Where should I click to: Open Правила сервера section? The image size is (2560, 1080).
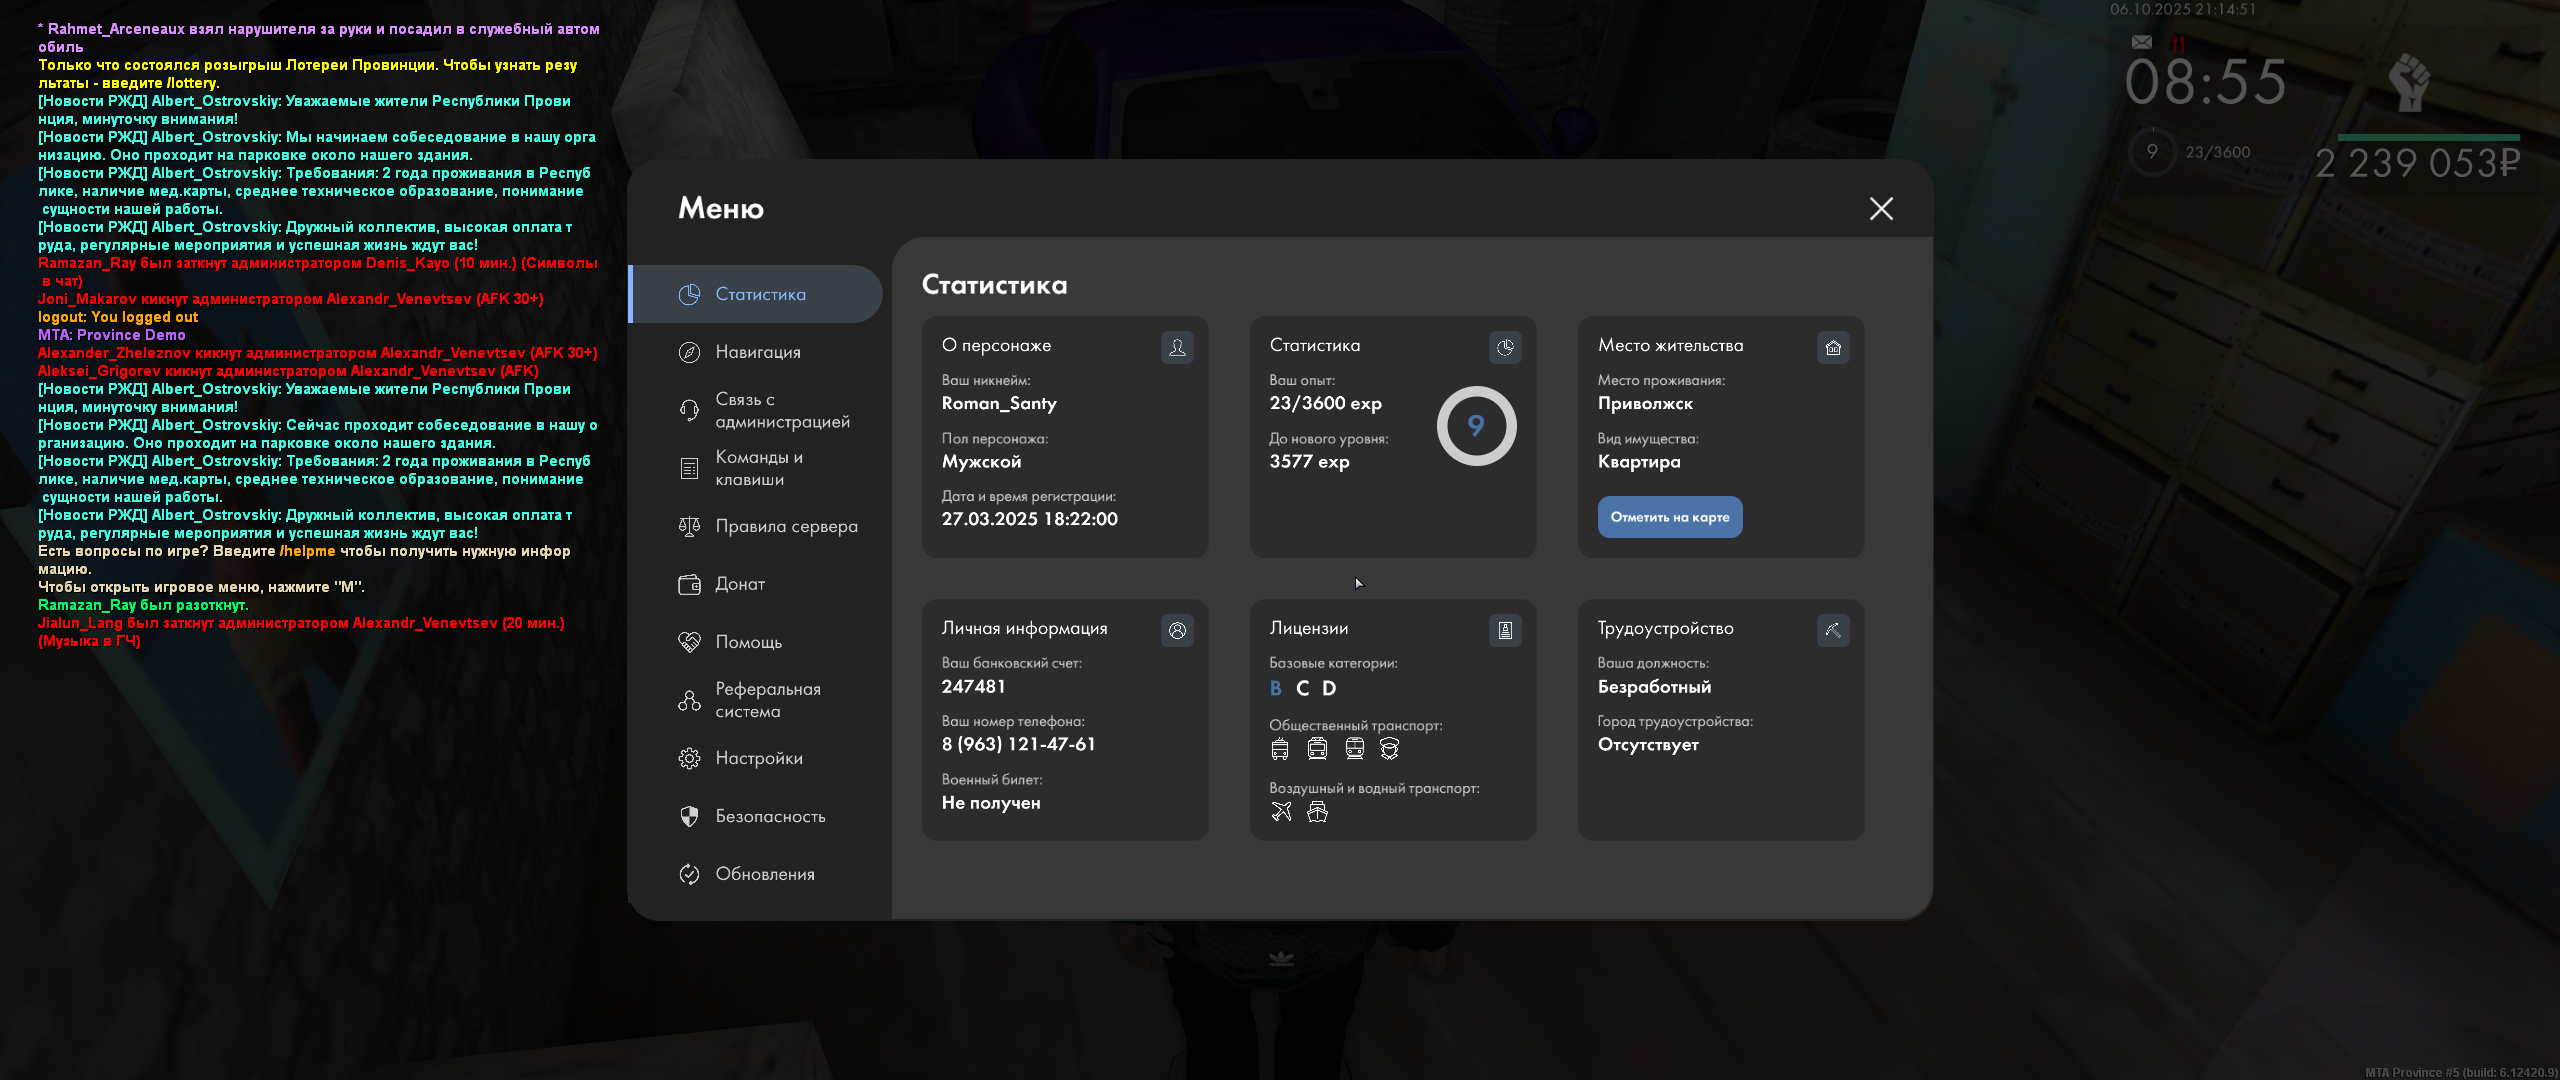pyautogui.click(x=785, y=526)
